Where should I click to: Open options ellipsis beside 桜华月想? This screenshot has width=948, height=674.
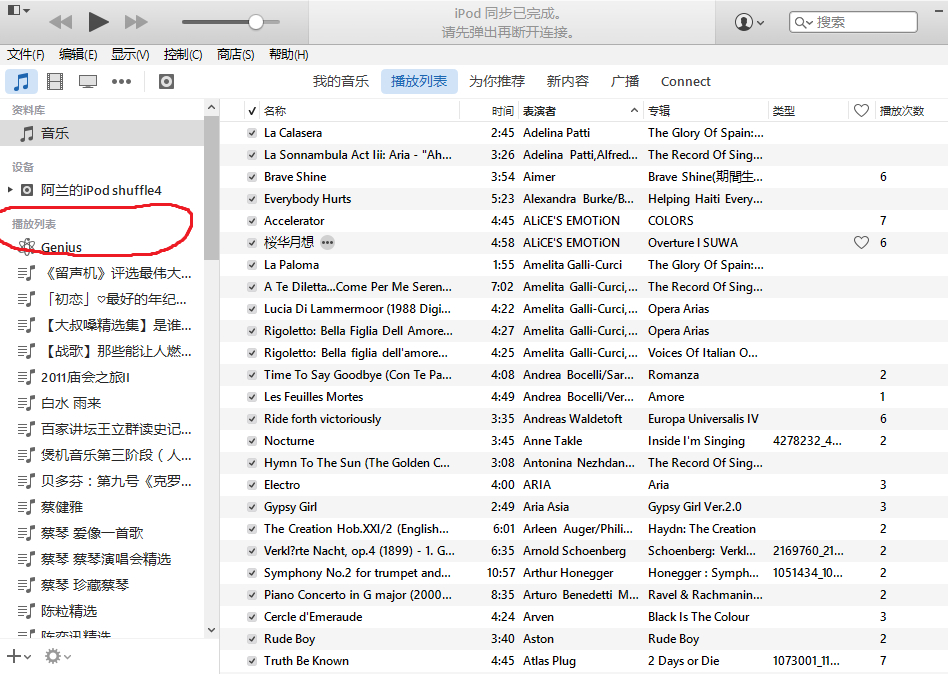pos(327,243)
